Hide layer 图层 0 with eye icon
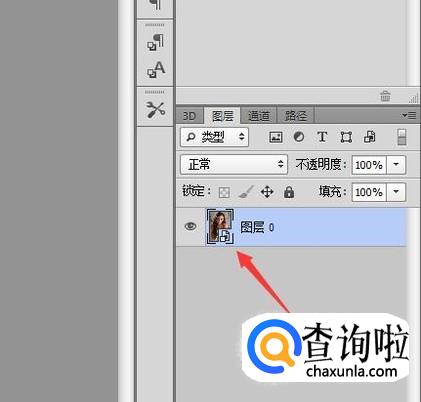The height and width of the screenshot is (402, 421). point(190,226)
